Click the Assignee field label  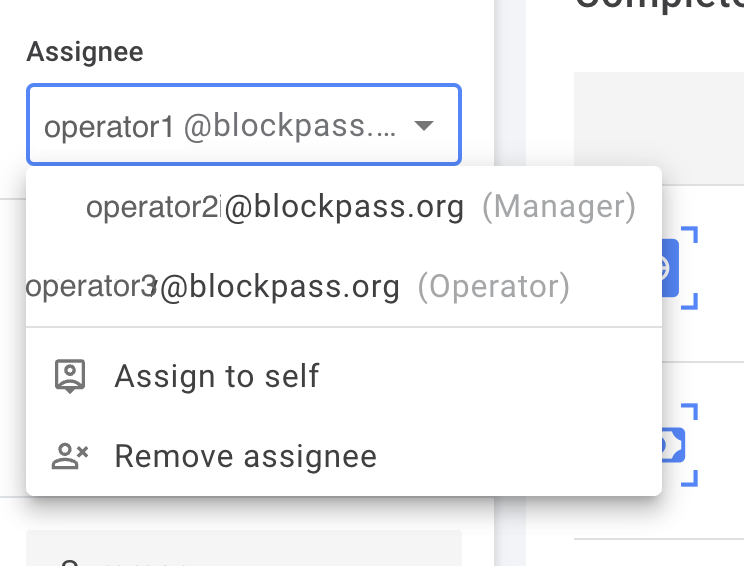point(85,52)
